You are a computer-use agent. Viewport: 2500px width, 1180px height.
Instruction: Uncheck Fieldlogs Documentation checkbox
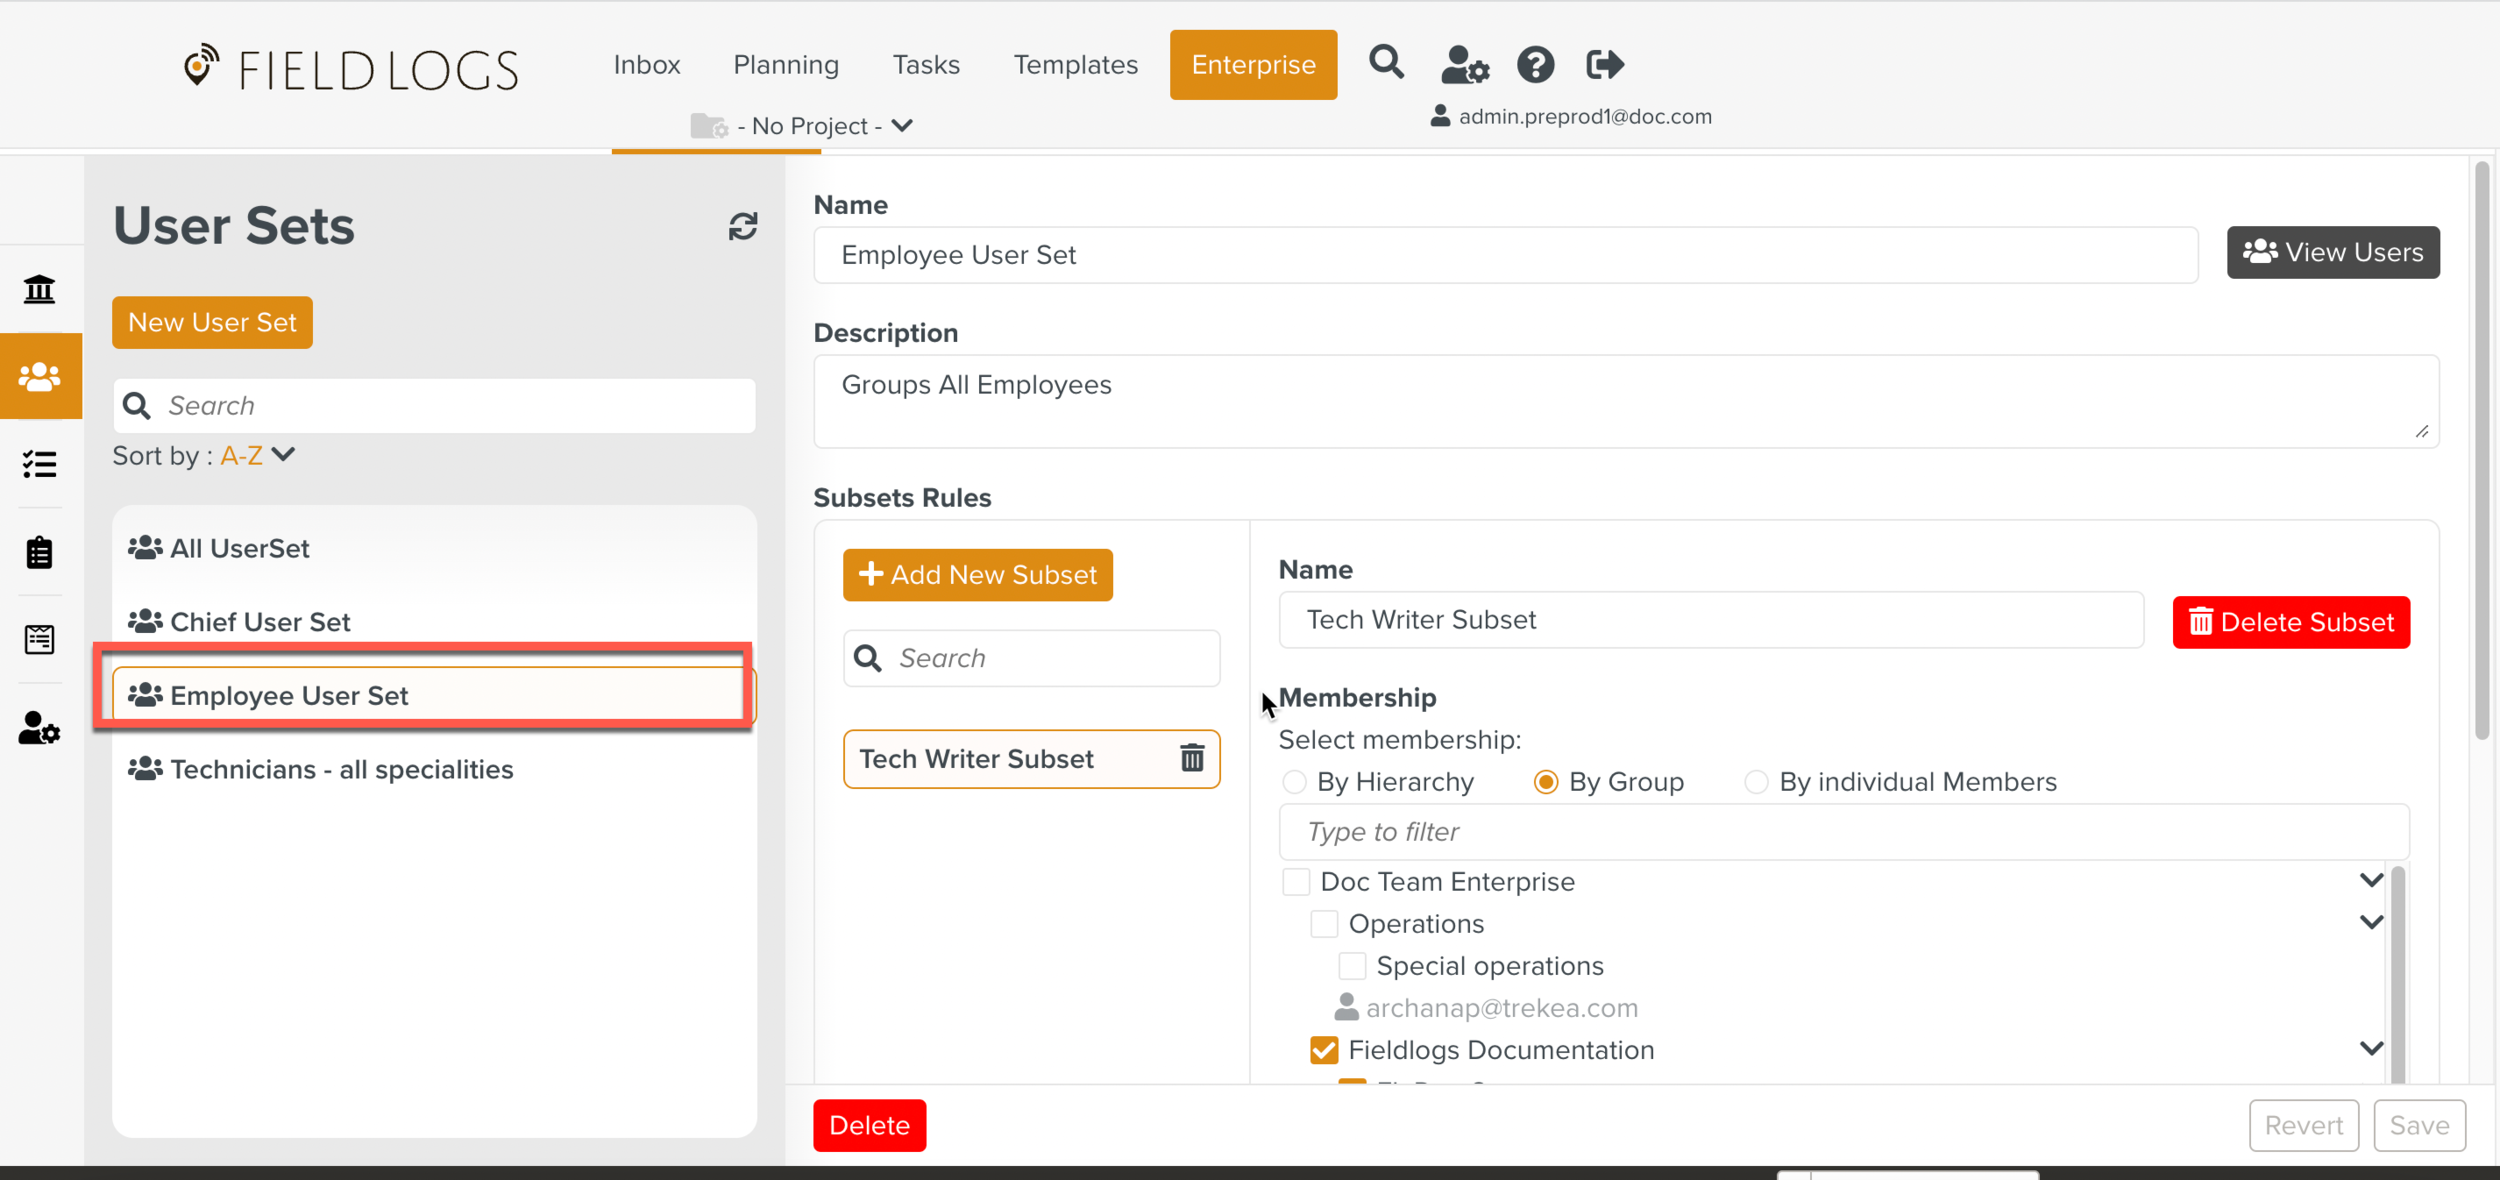click(1324, 1050)
